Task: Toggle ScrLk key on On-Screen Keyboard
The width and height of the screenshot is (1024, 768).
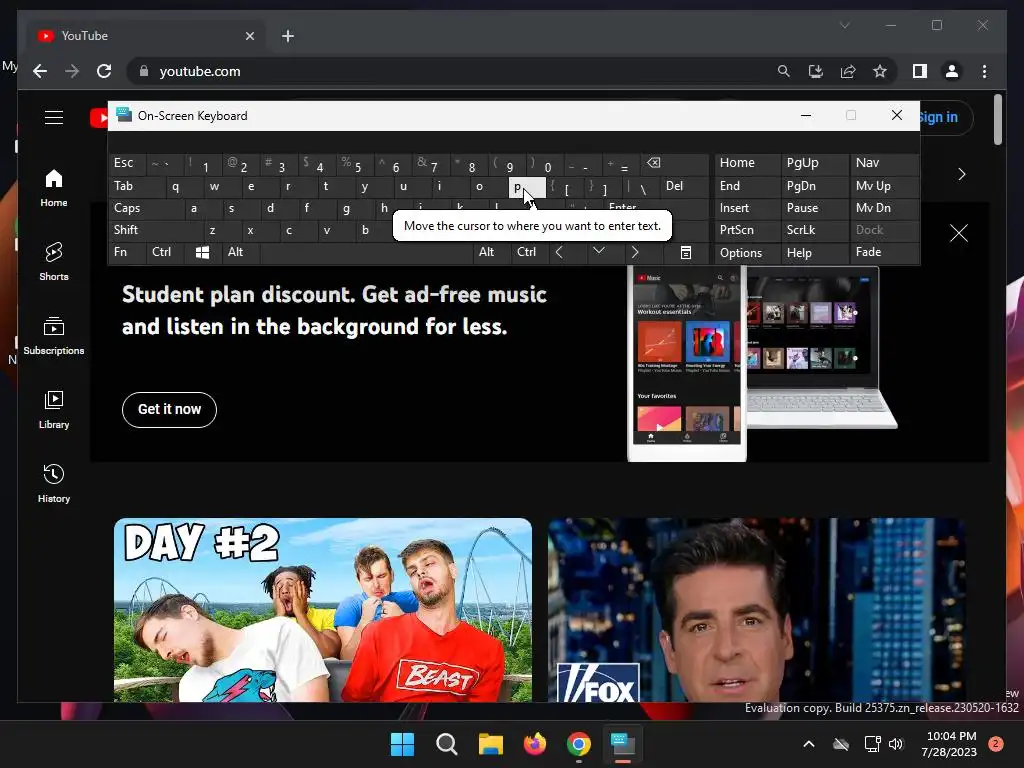Action: pyautogui.click(x=814, y=230)
